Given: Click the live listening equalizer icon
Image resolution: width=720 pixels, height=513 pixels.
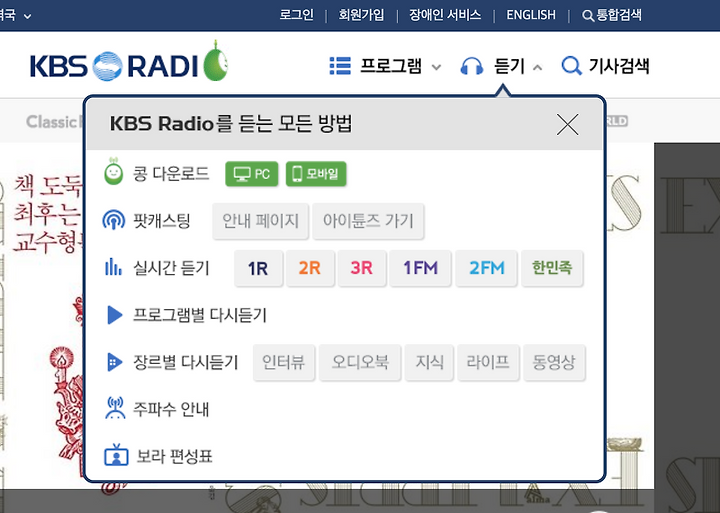Looking at the screenshot, I should (x=113, y=267).
